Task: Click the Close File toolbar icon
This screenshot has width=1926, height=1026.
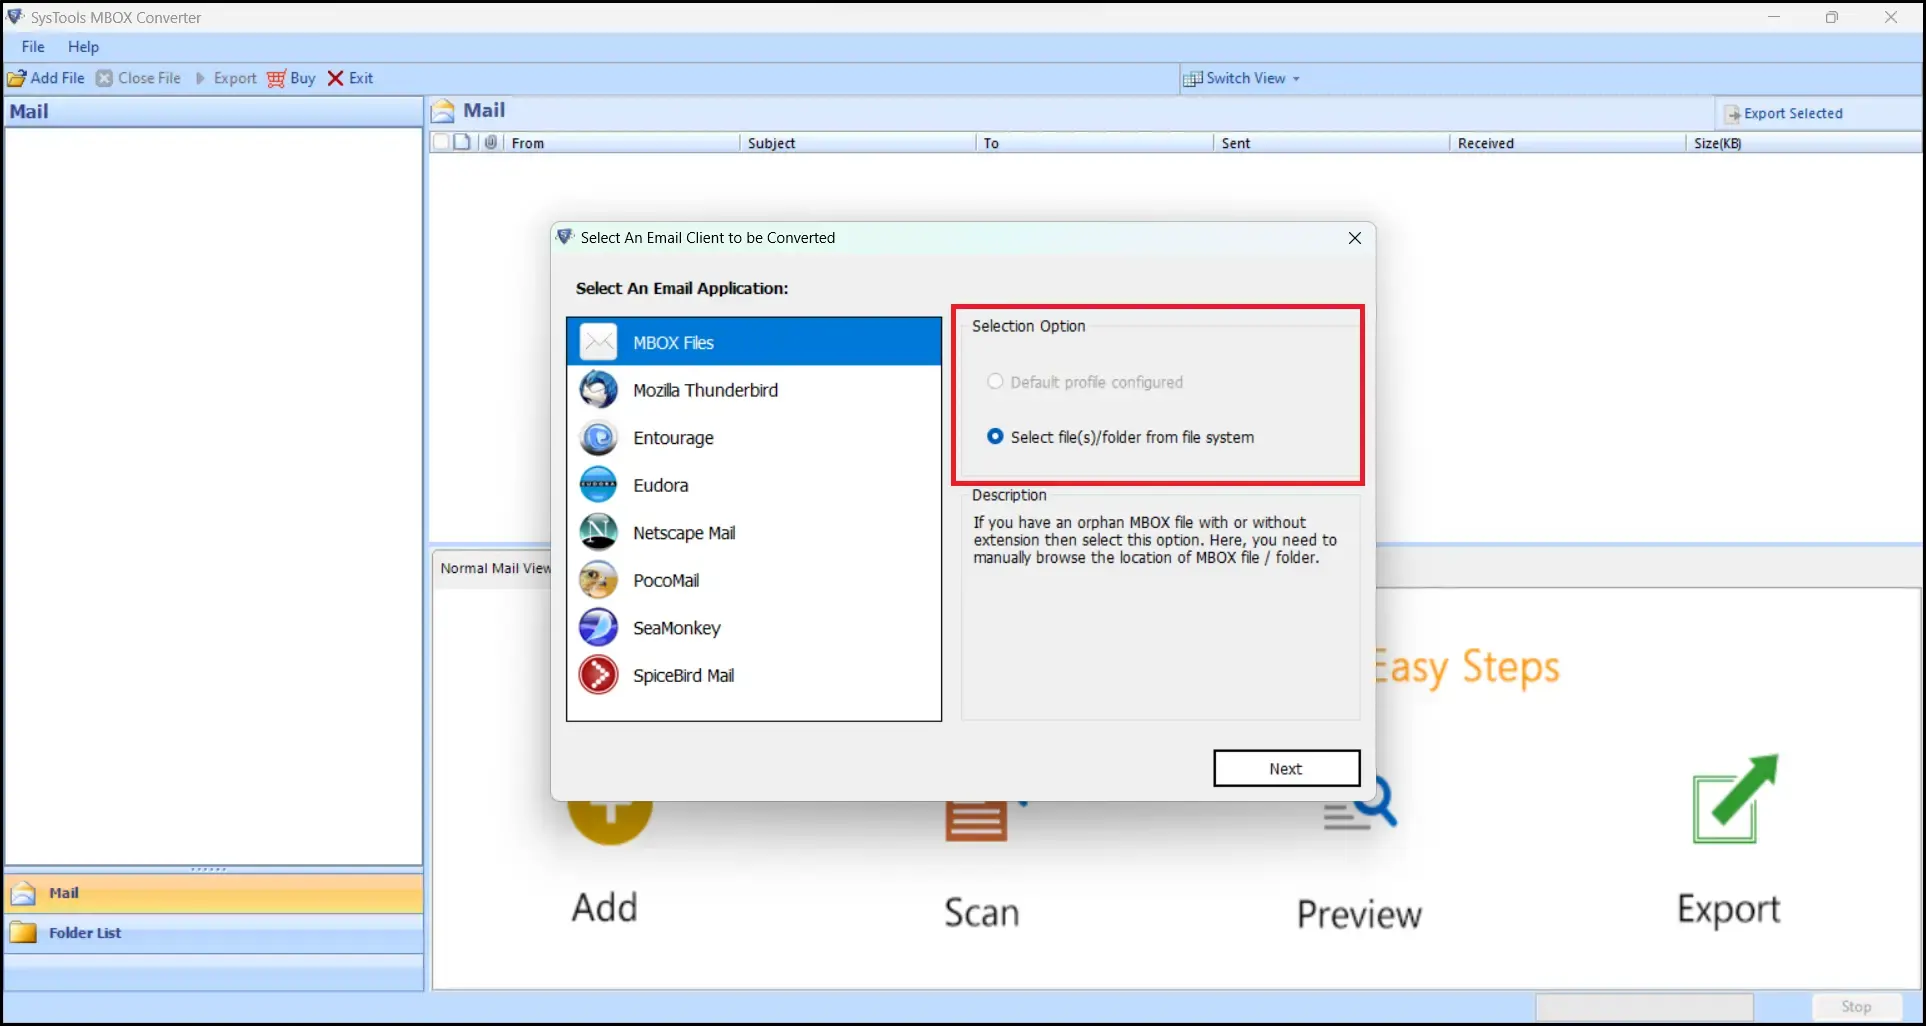Action: pos(104,78)
